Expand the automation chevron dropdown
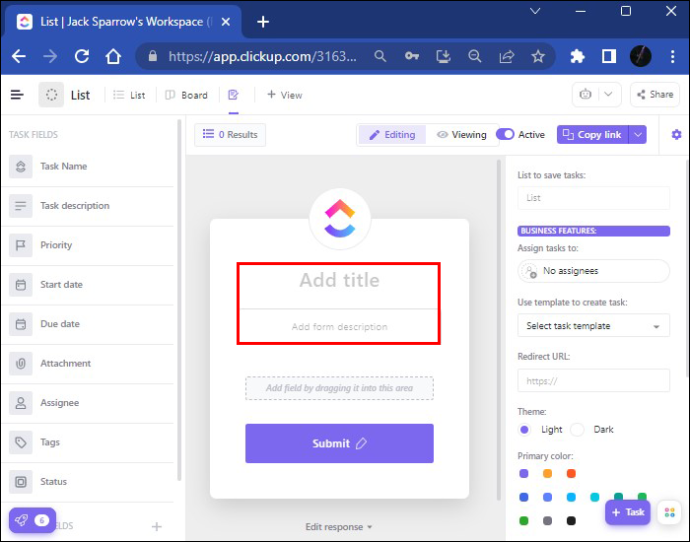The height and width of the screenshot is (542, 690). [x=608, y=94]
